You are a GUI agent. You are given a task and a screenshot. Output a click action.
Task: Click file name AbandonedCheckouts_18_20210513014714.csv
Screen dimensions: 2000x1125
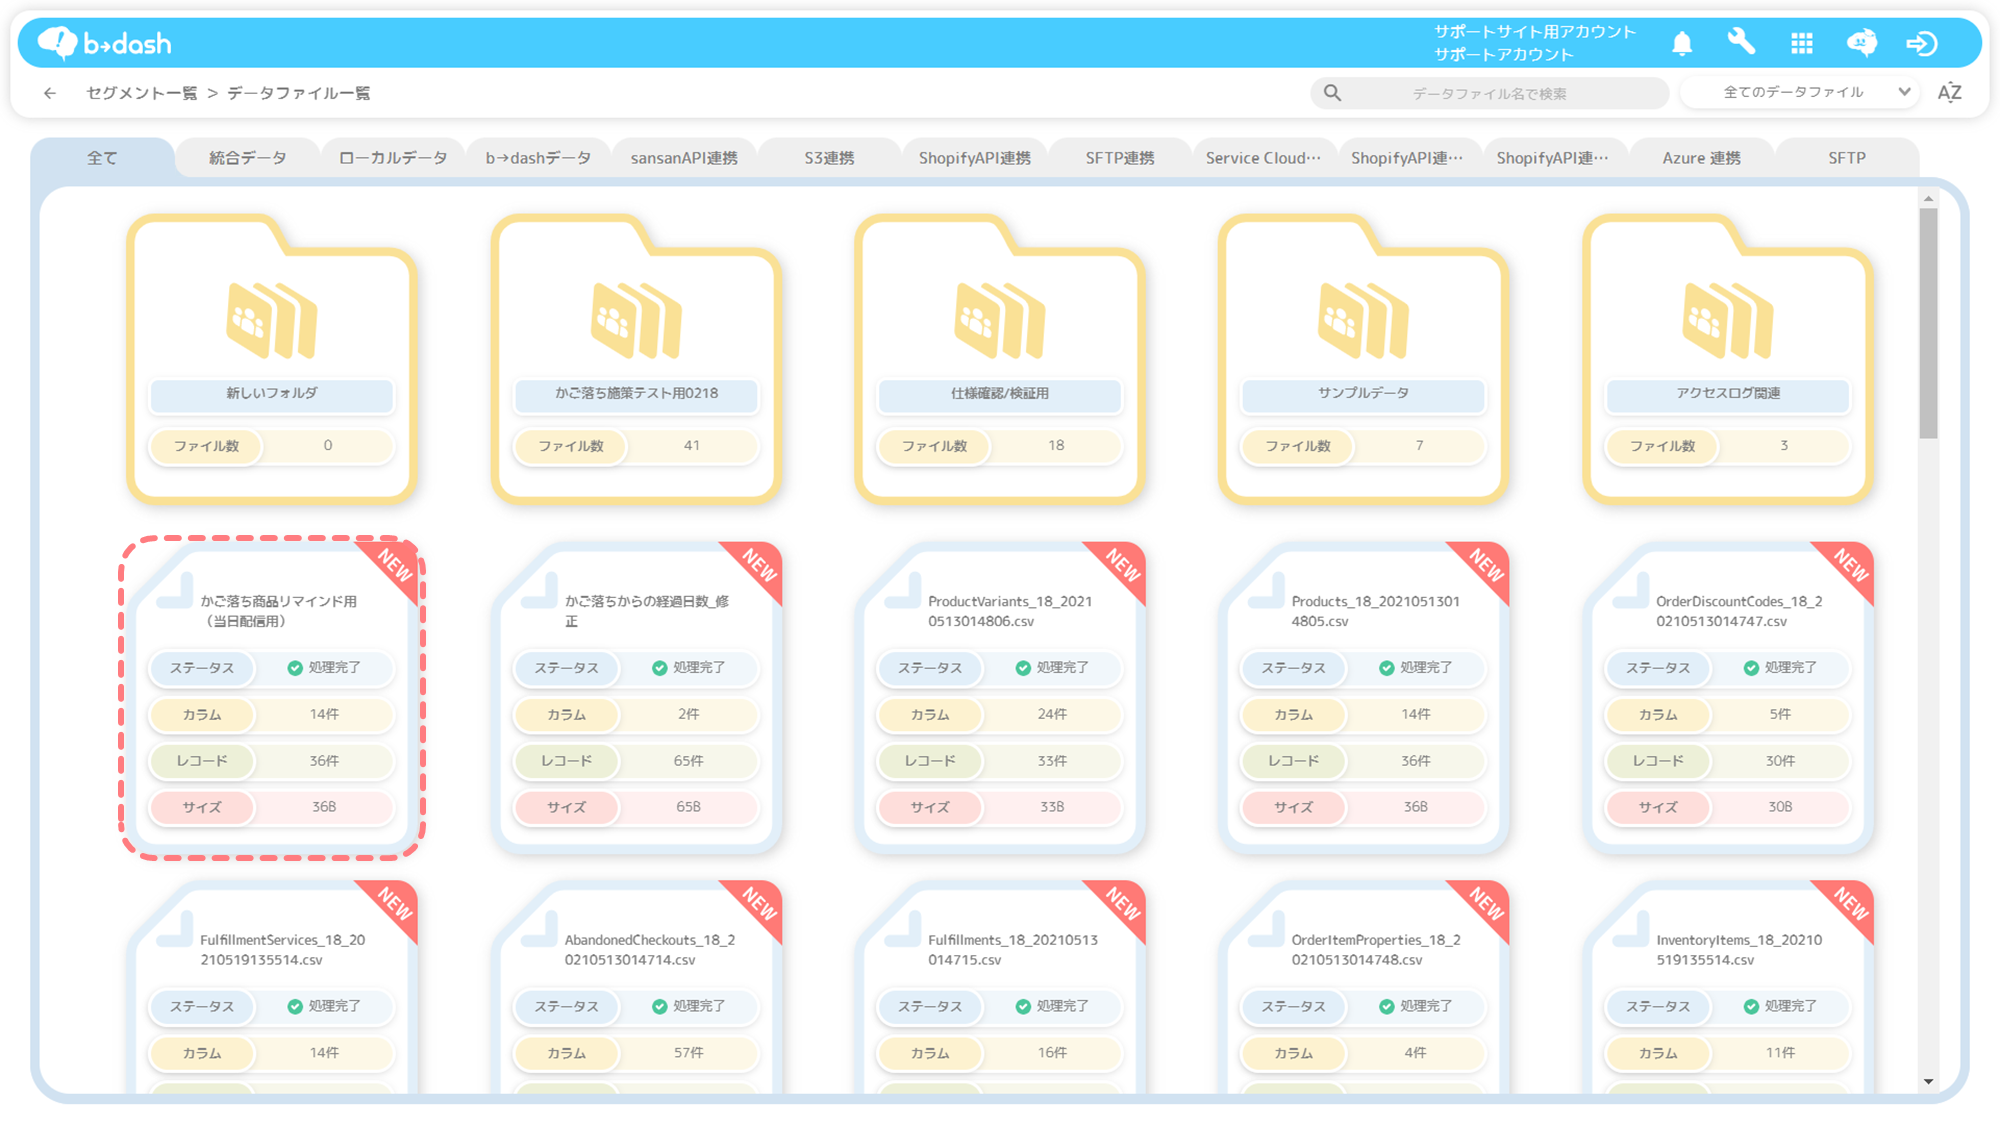click(x=650, y=950)
